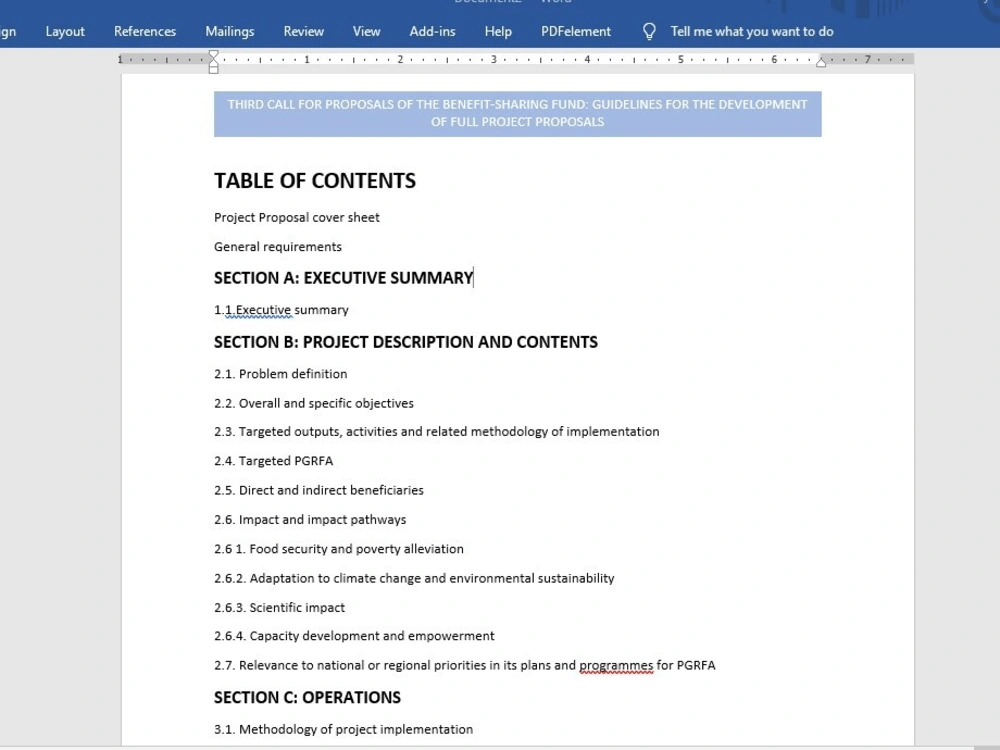The height and width of the screenshot is (750, 1000).
Task: Open the Layout ribbon tab
Action: click(65, 31)
